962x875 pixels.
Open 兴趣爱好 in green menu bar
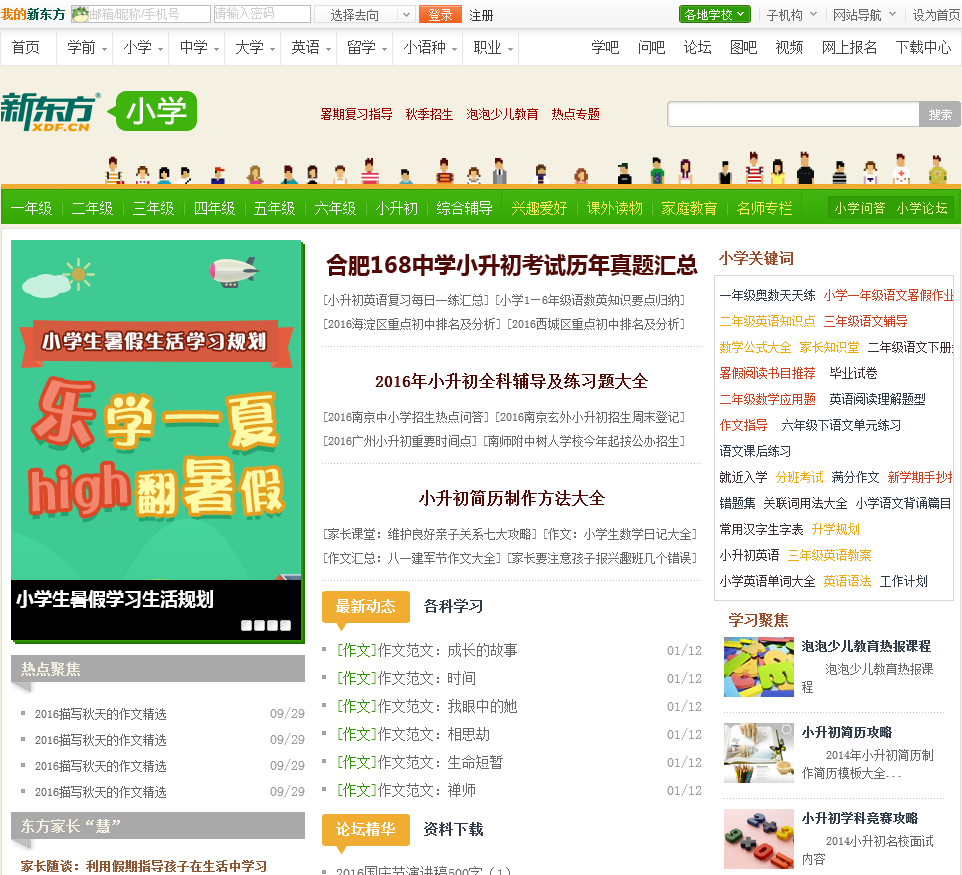tap(539, 208)
